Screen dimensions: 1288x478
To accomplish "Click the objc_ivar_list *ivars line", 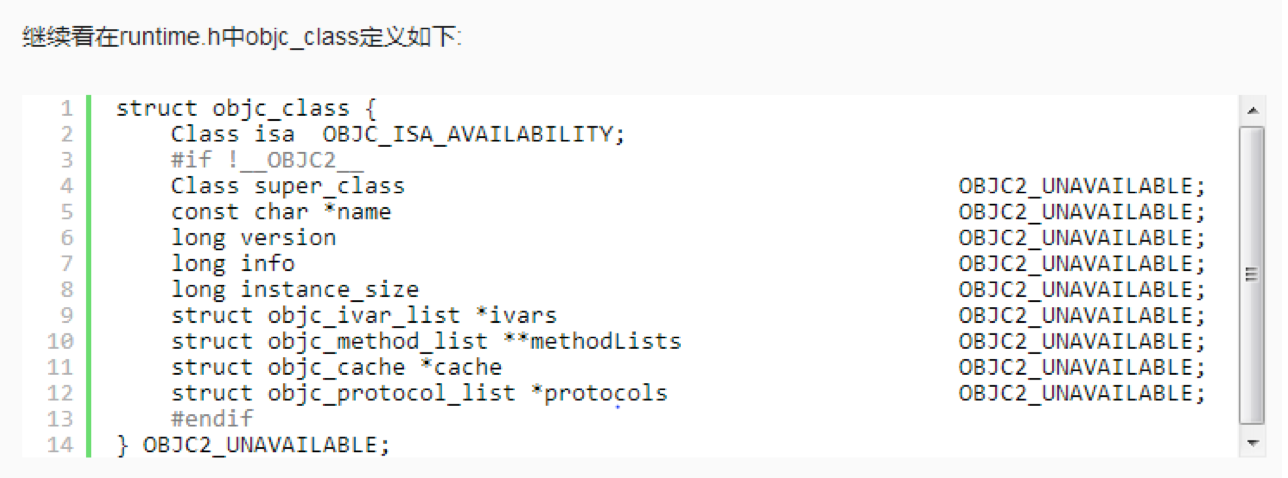I will coord(363,316).
